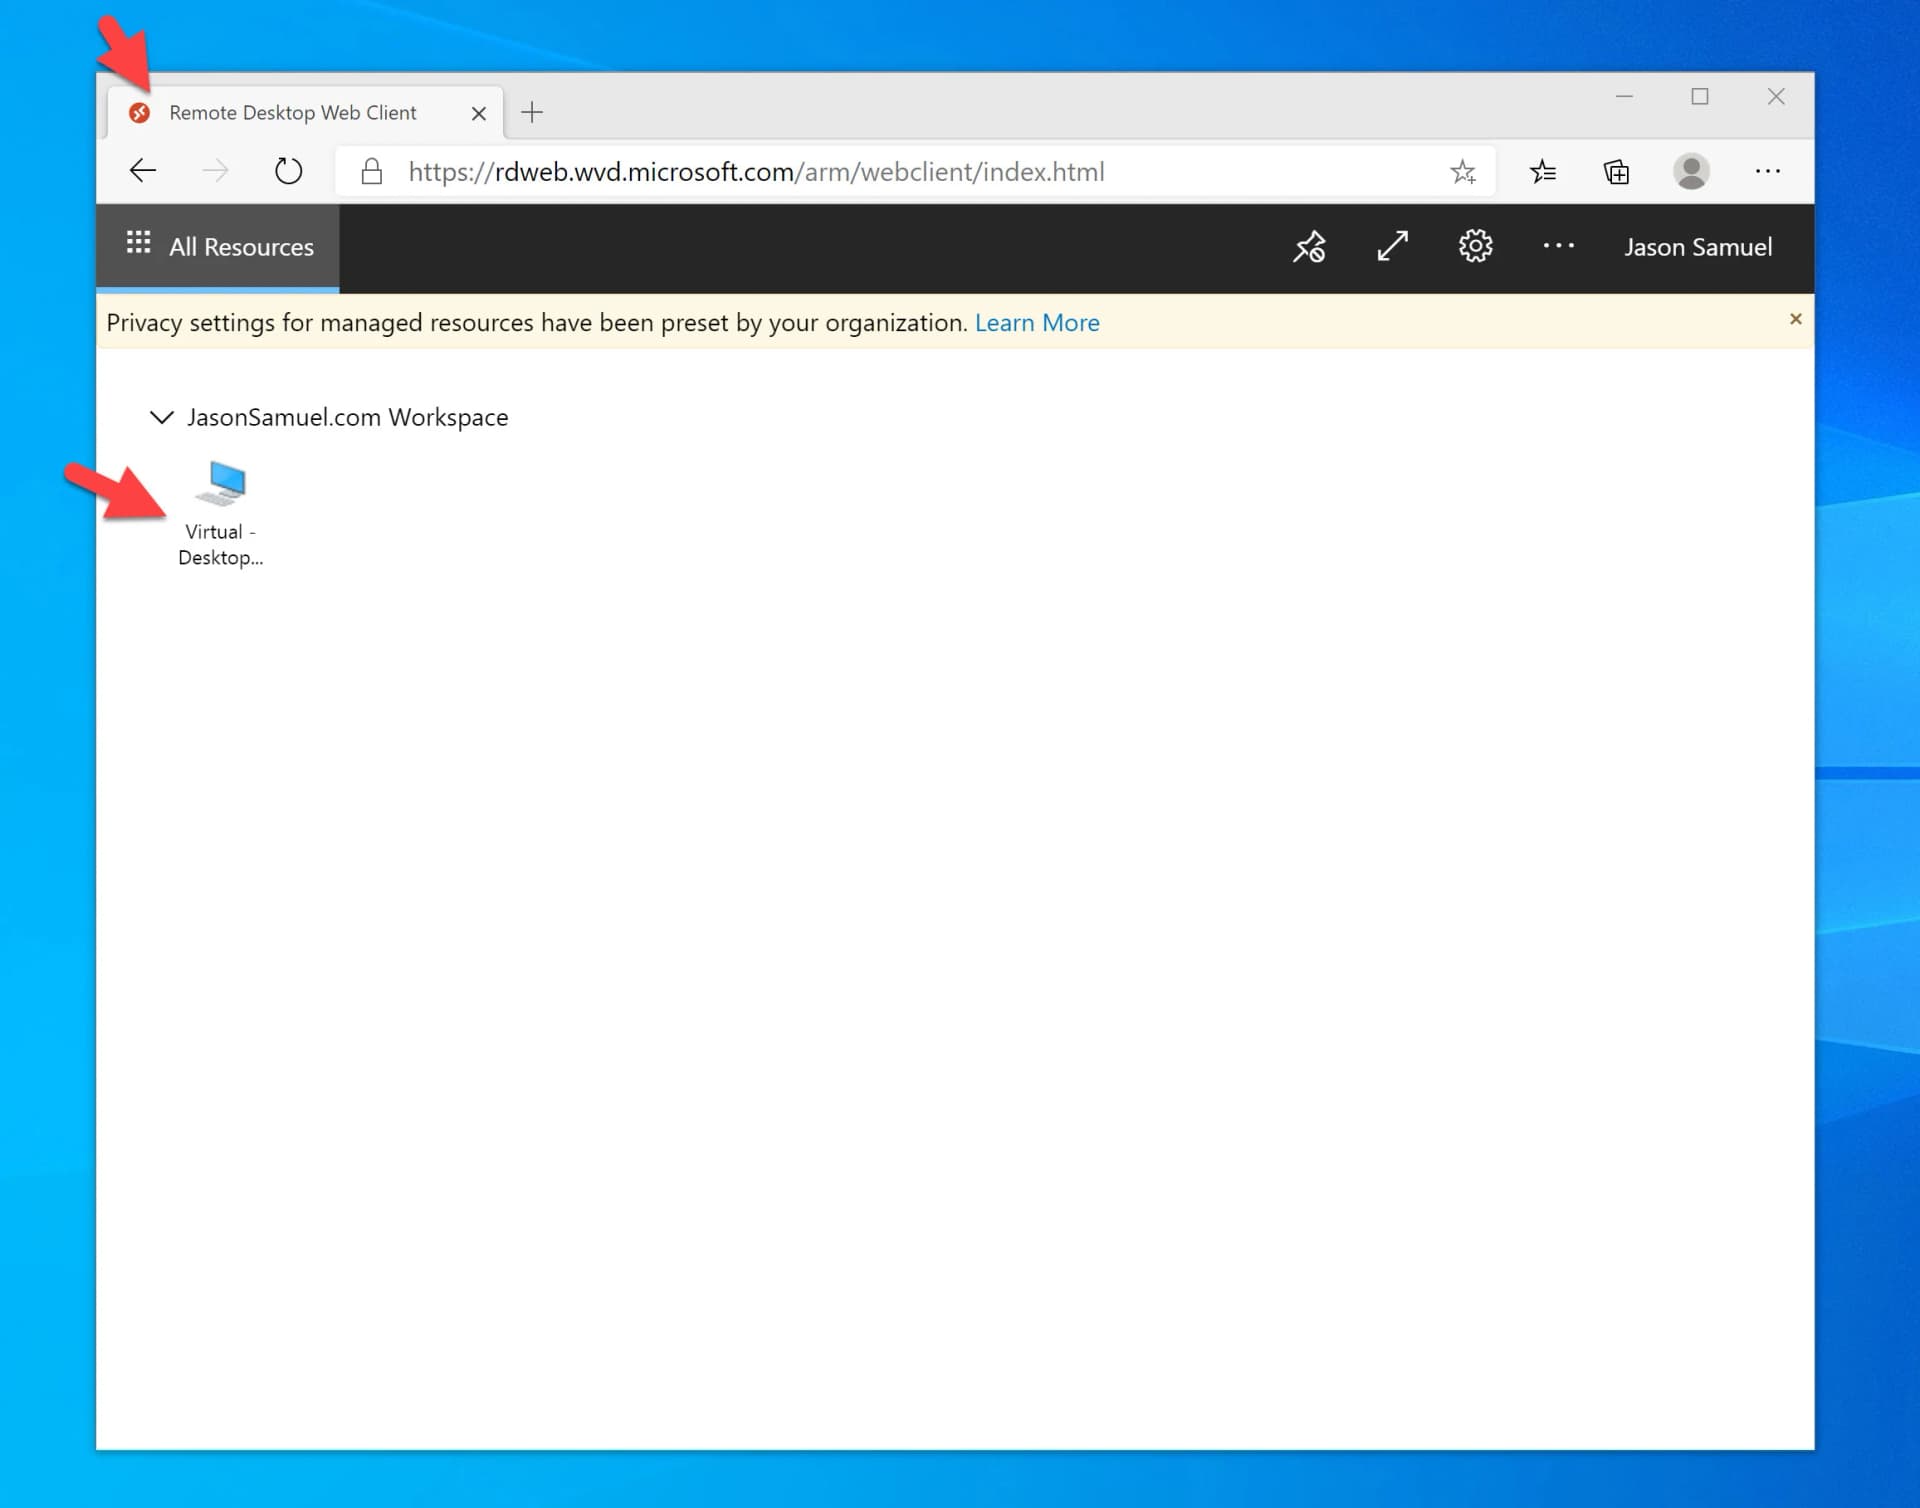Open the browser Settings and more menu
Screen dimensions: 1920x1508
[x=1767, y=171]
